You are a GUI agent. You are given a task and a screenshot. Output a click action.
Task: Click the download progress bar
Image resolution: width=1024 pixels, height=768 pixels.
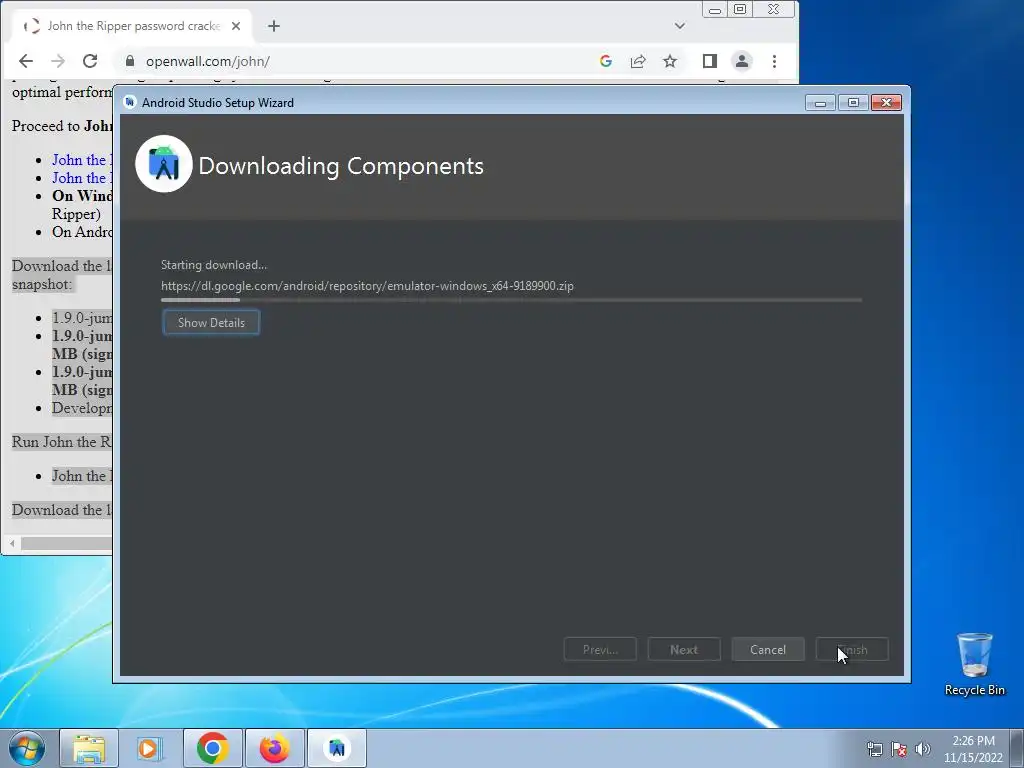(511, 300)
